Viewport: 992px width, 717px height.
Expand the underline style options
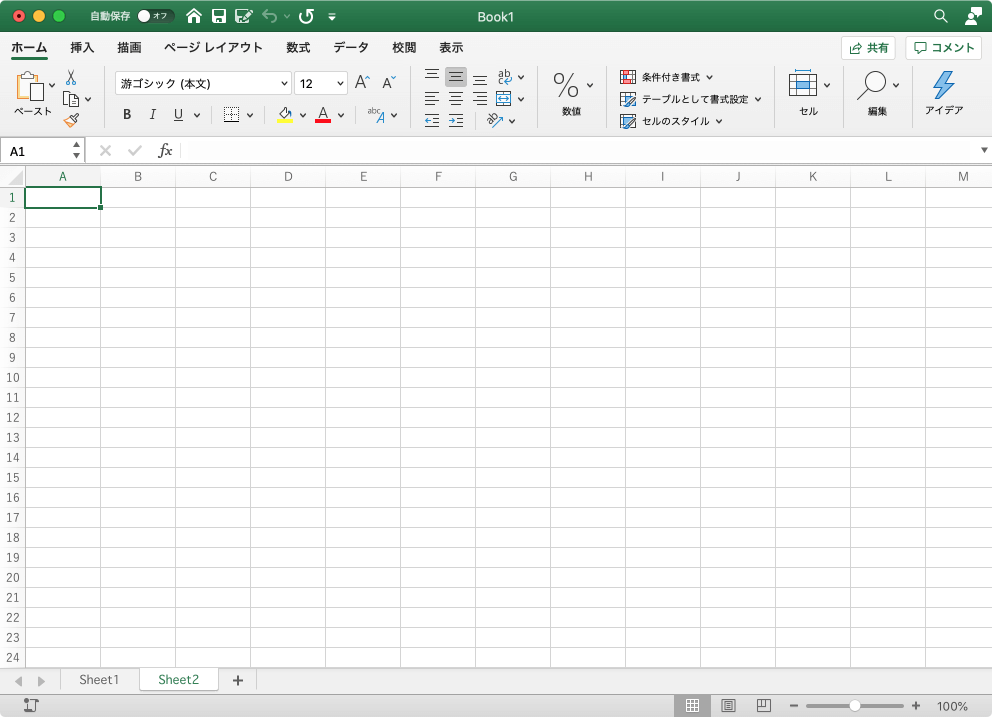tap(197, 115)
